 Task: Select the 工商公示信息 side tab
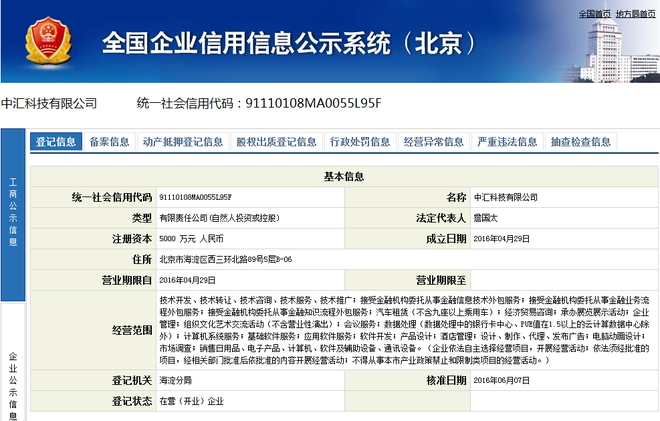(x=13, y=215)
